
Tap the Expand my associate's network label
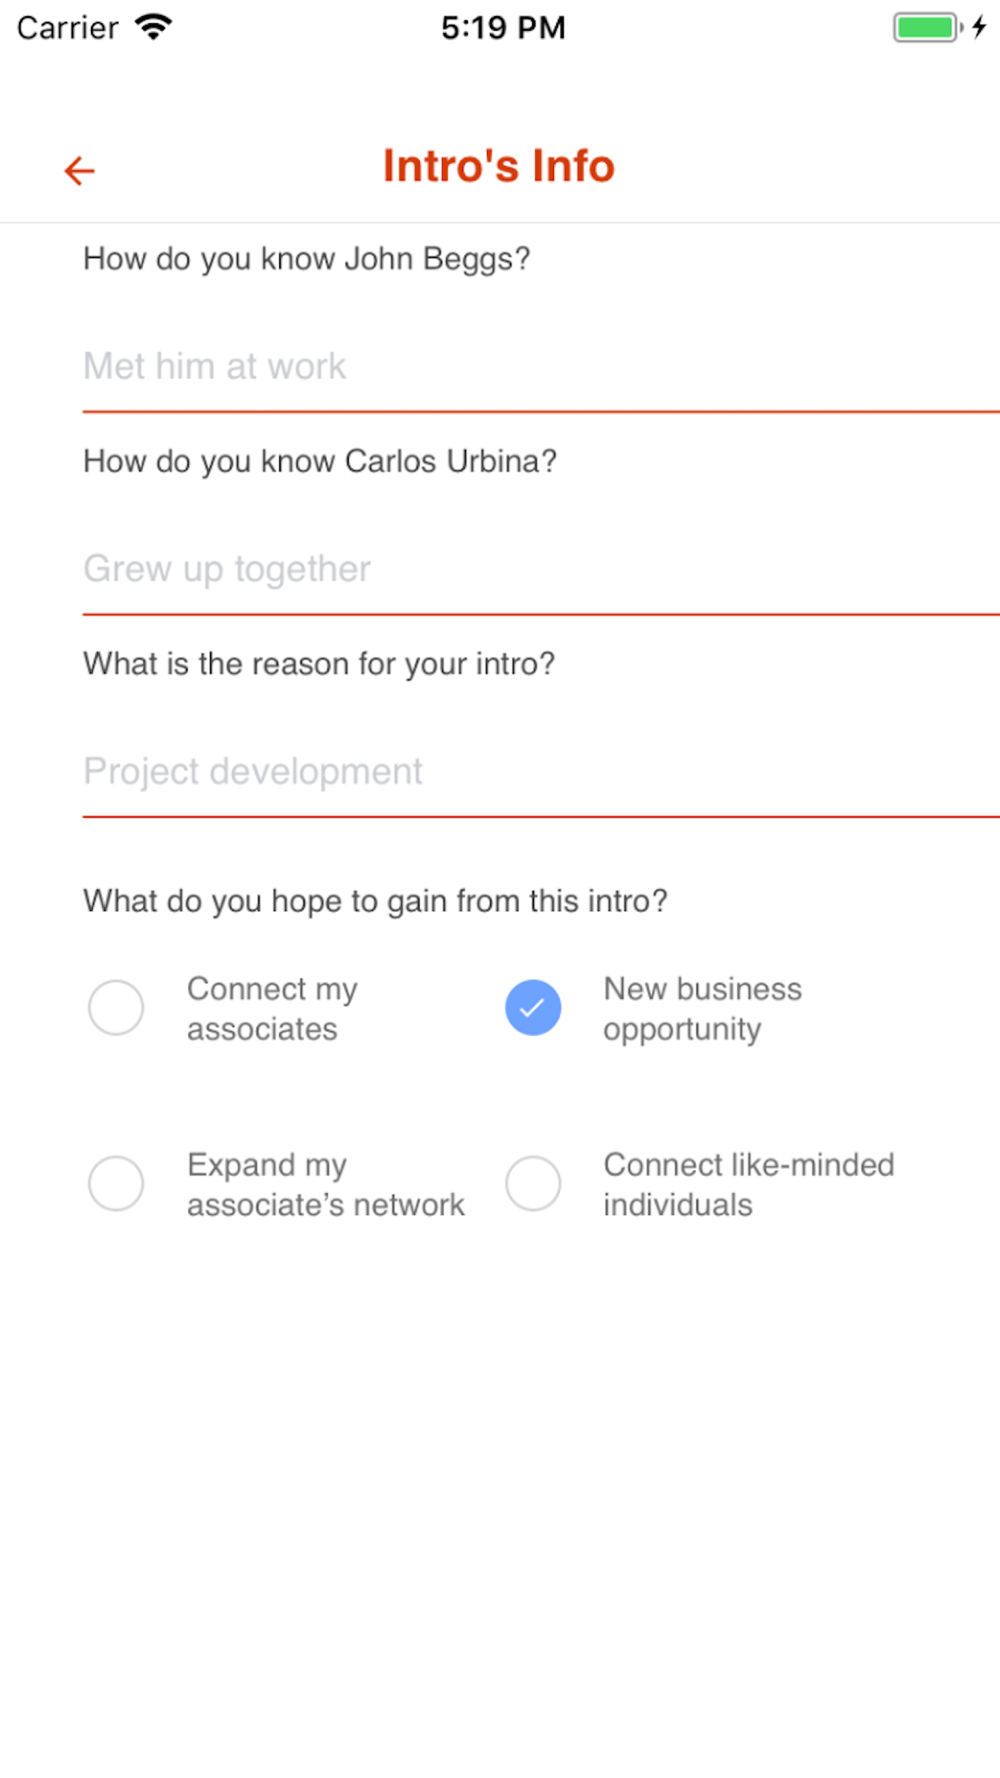click(x=326, y=1185)
